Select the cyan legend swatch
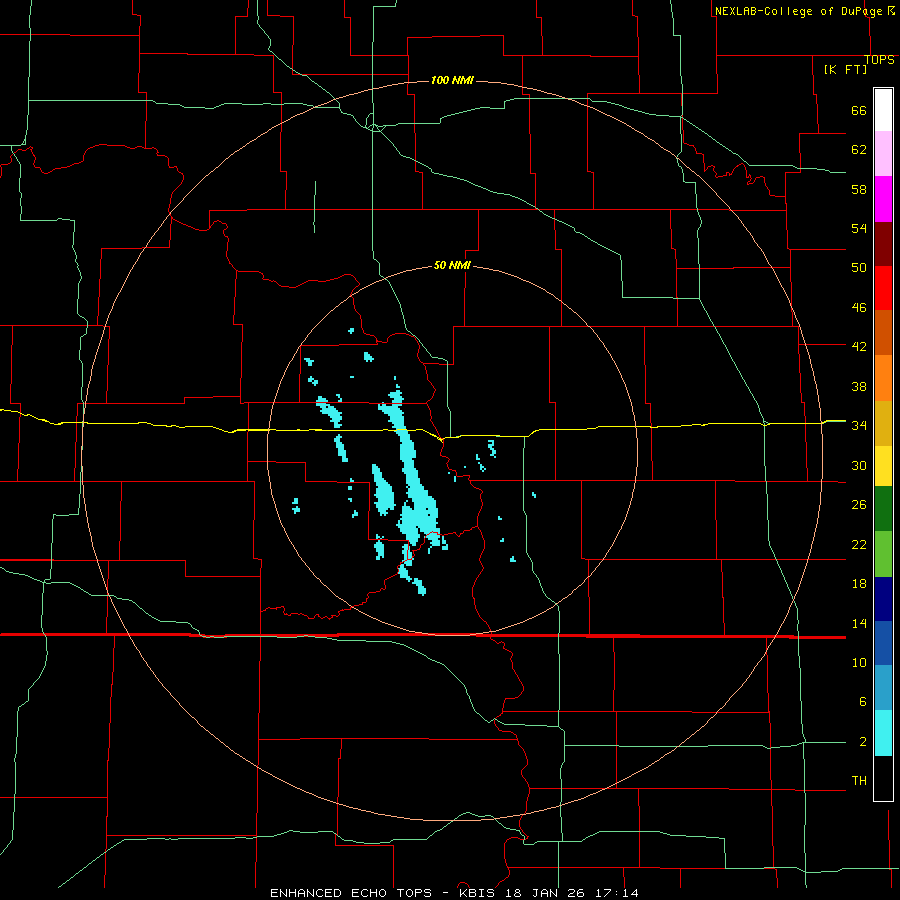Viewport: 900px width, 900px height. coord(883,733)
